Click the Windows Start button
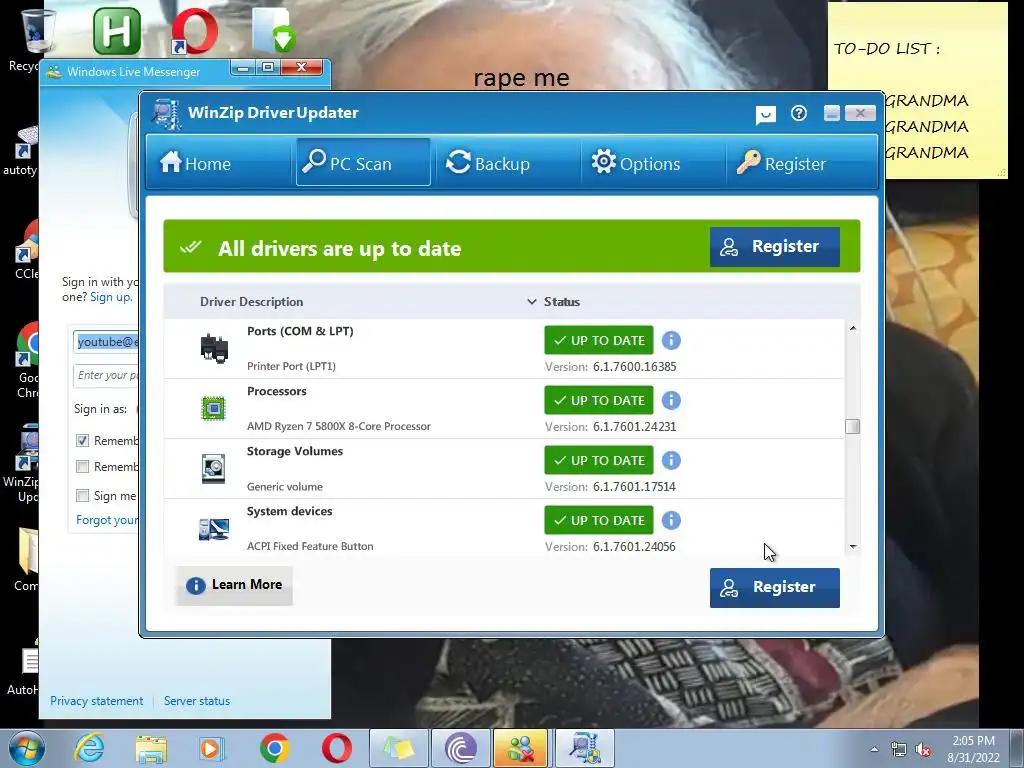1024x768 pixels. (x=27, y=748)
